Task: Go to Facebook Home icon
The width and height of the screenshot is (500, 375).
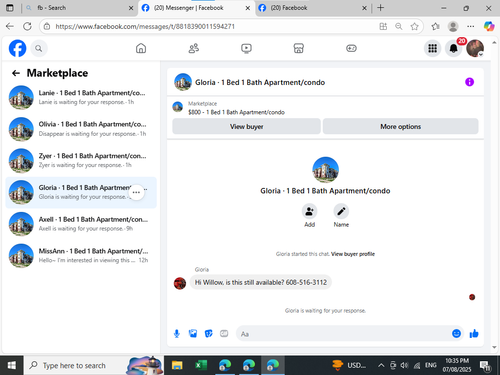Action: [141, 48]
